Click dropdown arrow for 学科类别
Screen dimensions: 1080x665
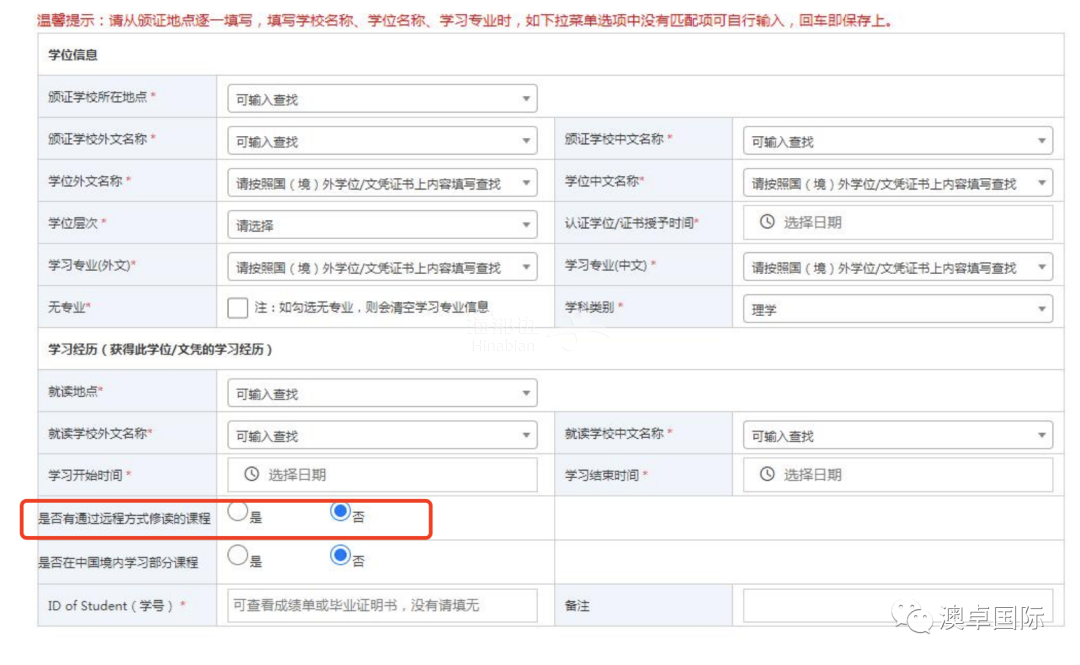1042,310
